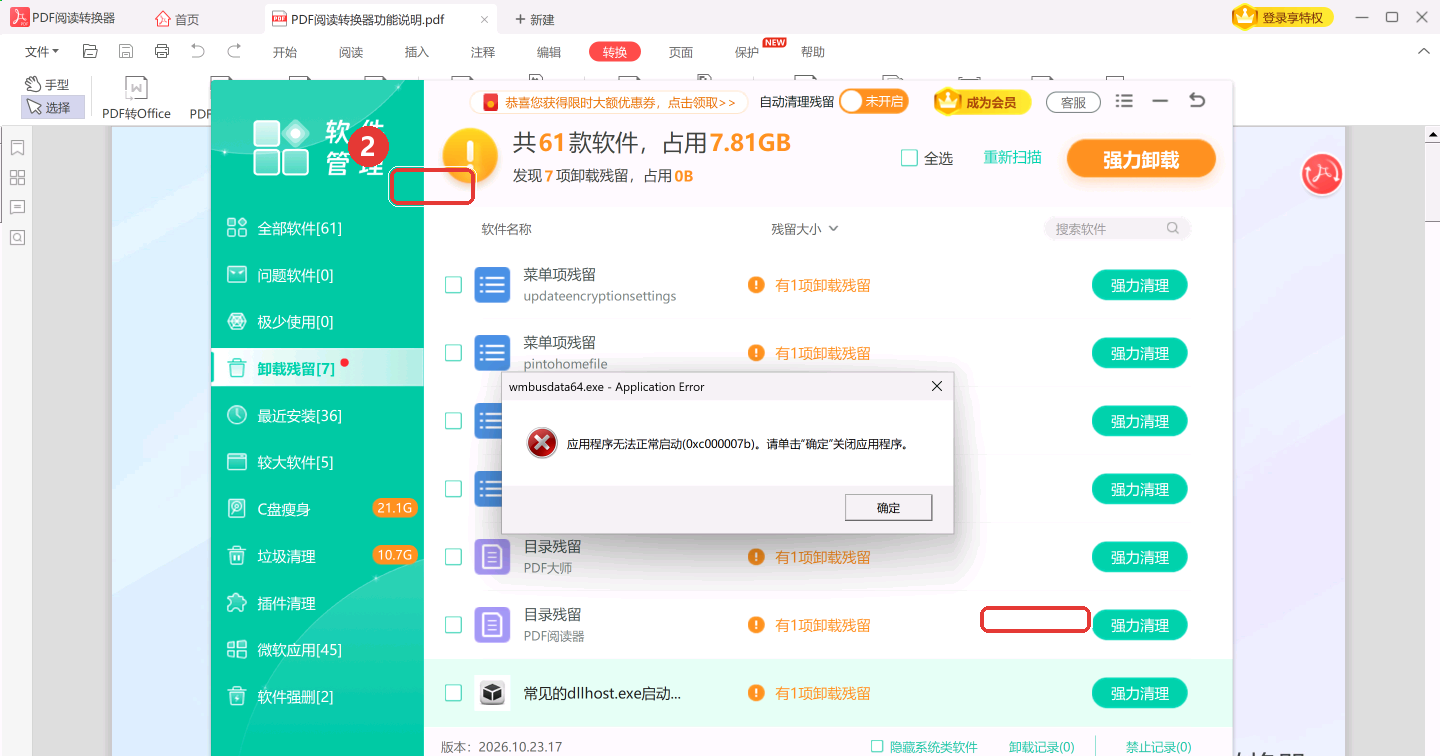This screenshot has width=1440, height=756.
Task: Click 确定 in the error dialog
Action: pos(888,508)
